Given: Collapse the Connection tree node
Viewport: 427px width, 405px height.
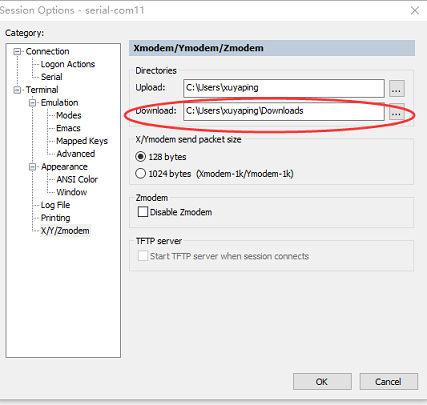Looking at the screenshot, I should pos(17,52).
